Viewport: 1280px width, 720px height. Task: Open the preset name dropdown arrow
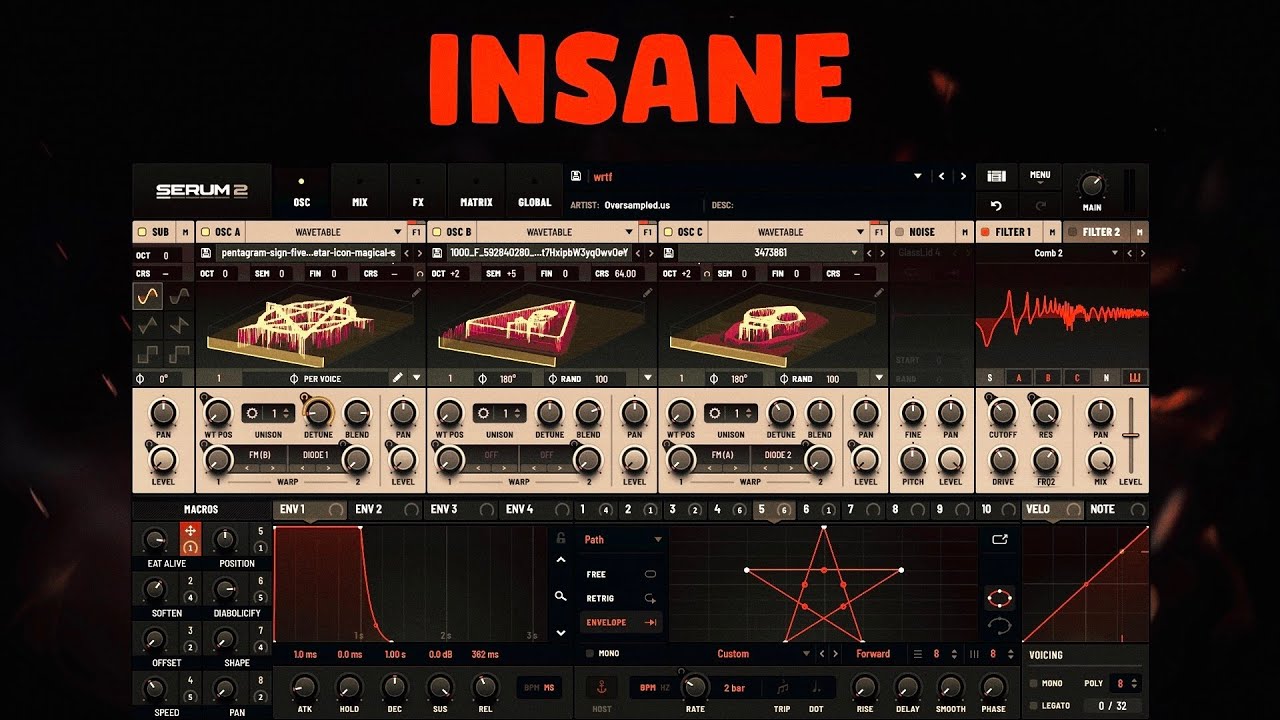click(918, 177)
